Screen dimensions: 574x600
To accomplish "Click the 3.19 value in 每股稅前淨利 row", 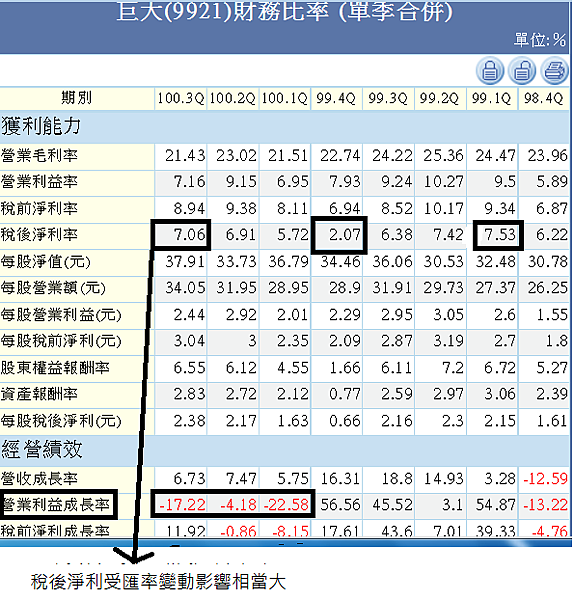I will (448, 341).
